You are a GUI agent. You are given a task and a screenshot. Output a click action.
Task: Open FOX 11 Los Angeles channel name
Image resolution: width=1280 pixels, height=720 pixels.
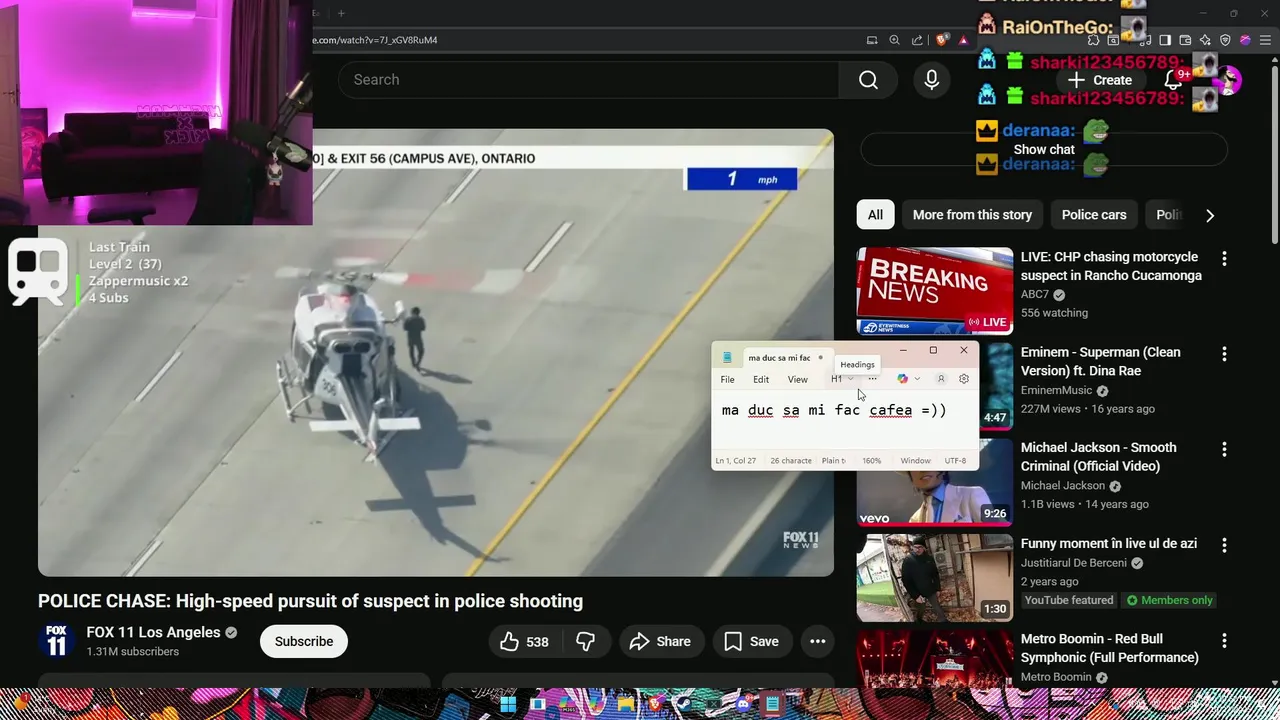pyautogui.click(x=153, y=632)
